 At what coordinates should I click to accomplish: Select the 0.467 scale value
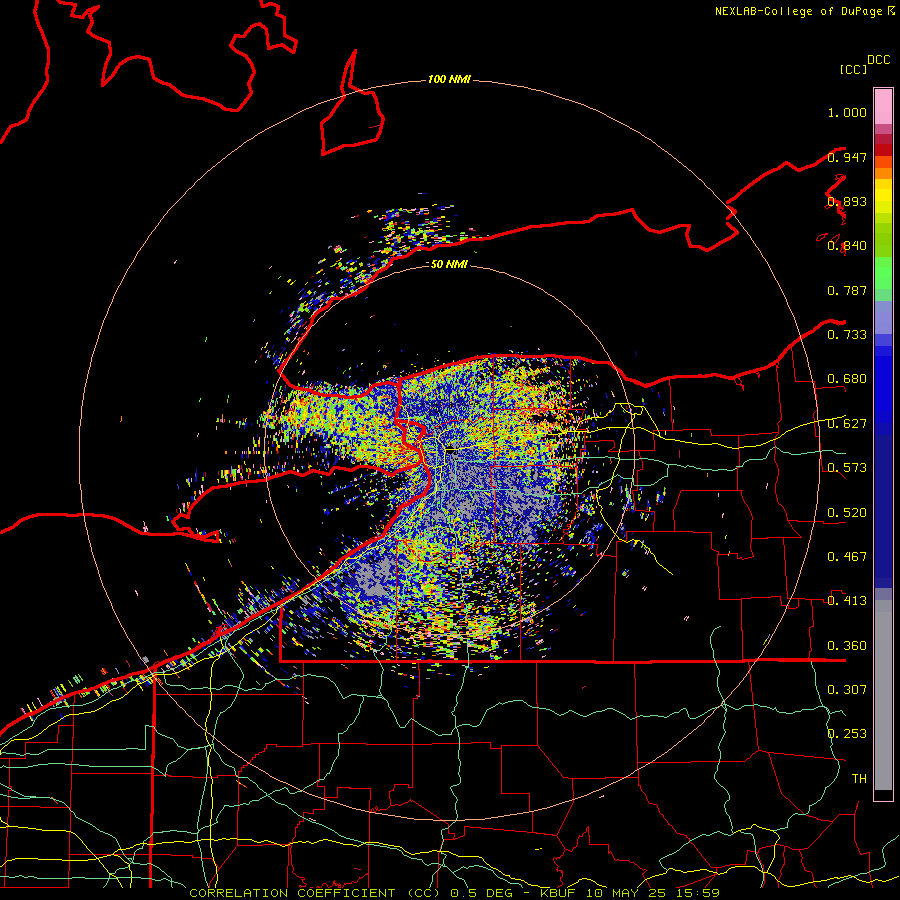[847, 556]
